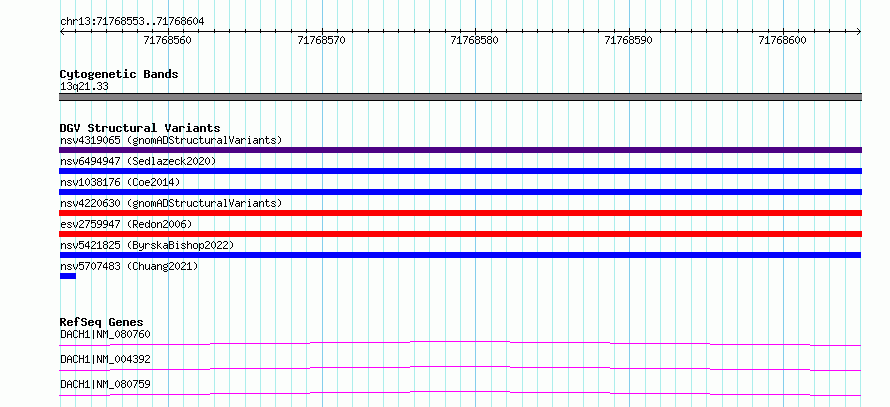
Task: Select variant label nsv5707483 (Chuang2021)
Action: pos(129,266)
